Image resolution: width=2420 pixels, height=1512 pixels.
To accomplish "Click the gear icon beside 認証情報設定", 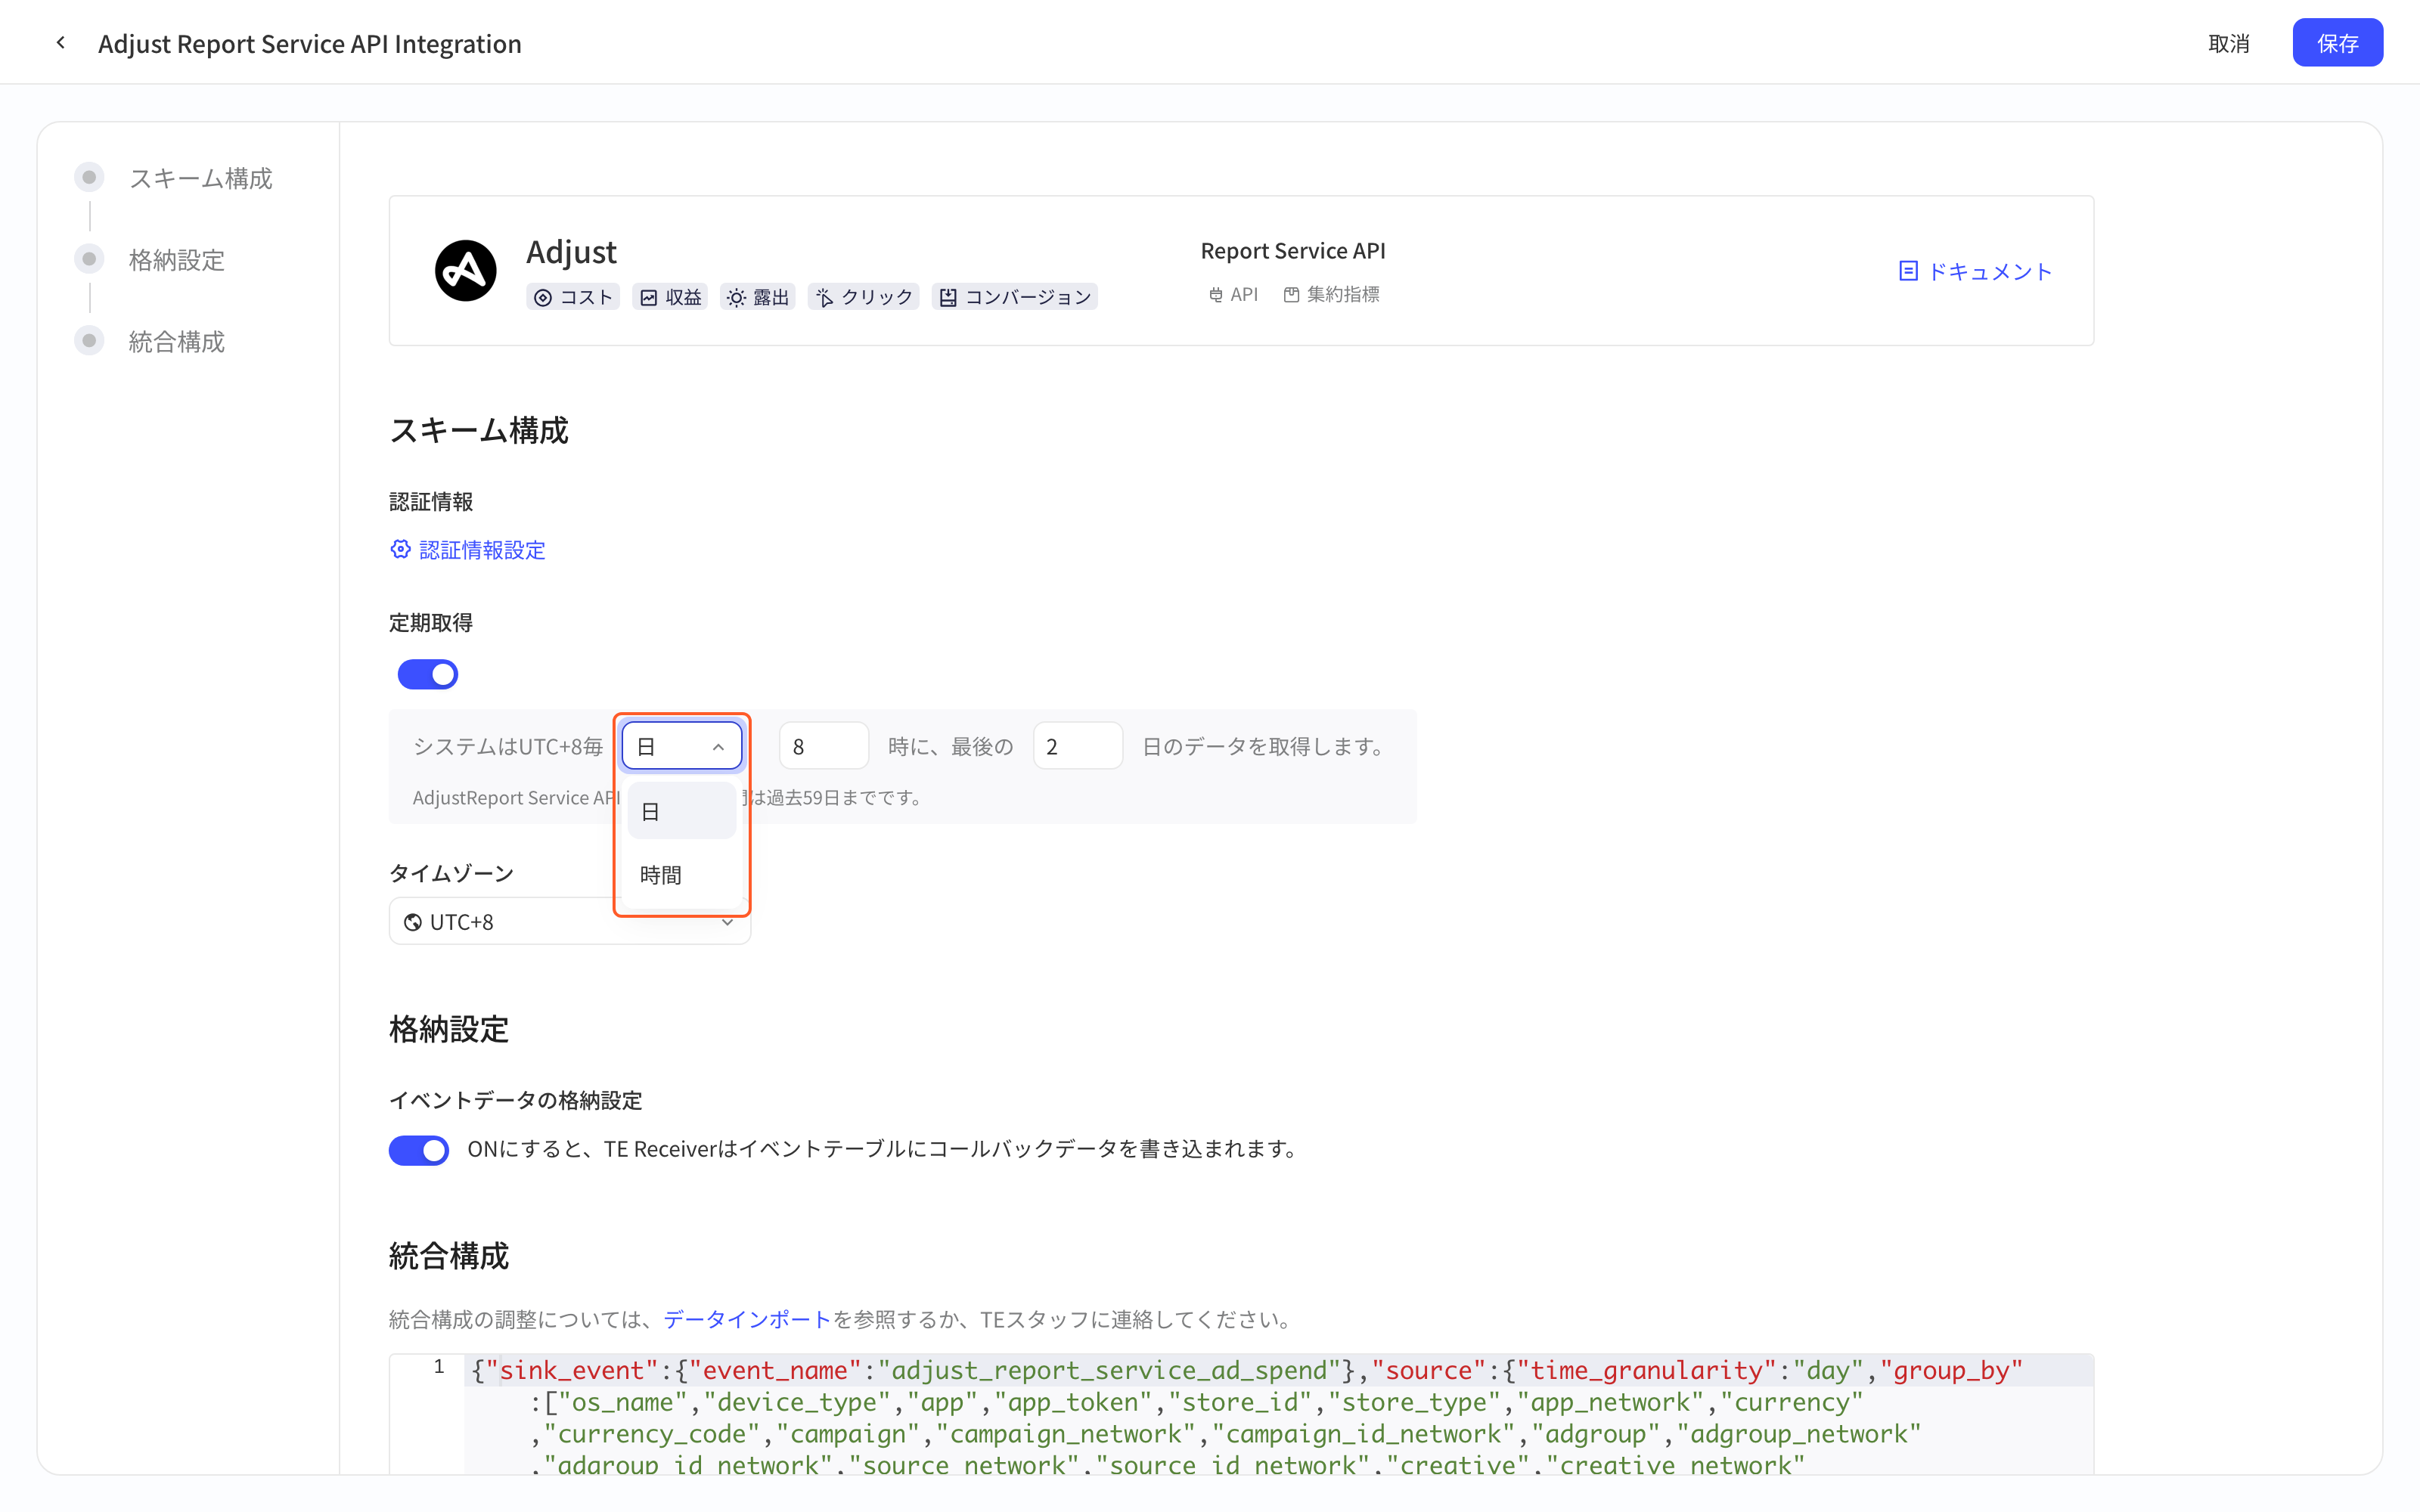I will [400, 549].
